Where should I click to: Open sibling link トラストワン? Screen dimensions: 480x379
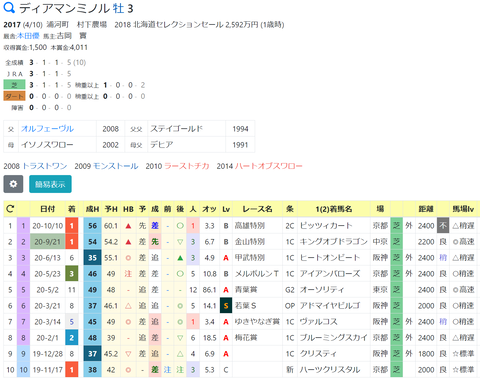(45, 166)
